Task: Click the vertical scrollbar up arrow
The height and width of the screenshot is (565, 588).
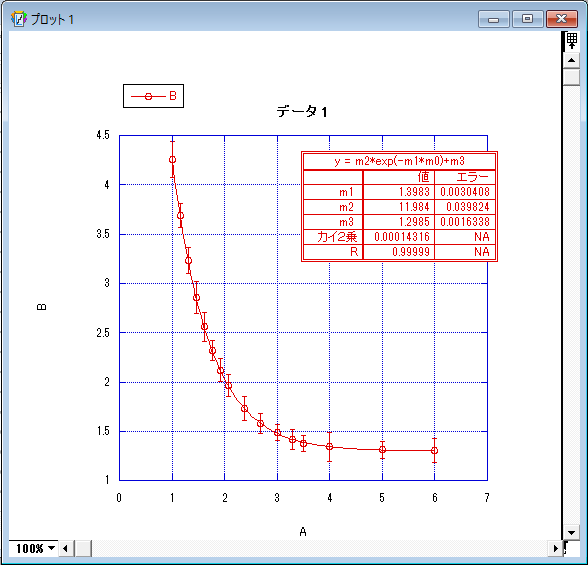Action: (571, 60)
